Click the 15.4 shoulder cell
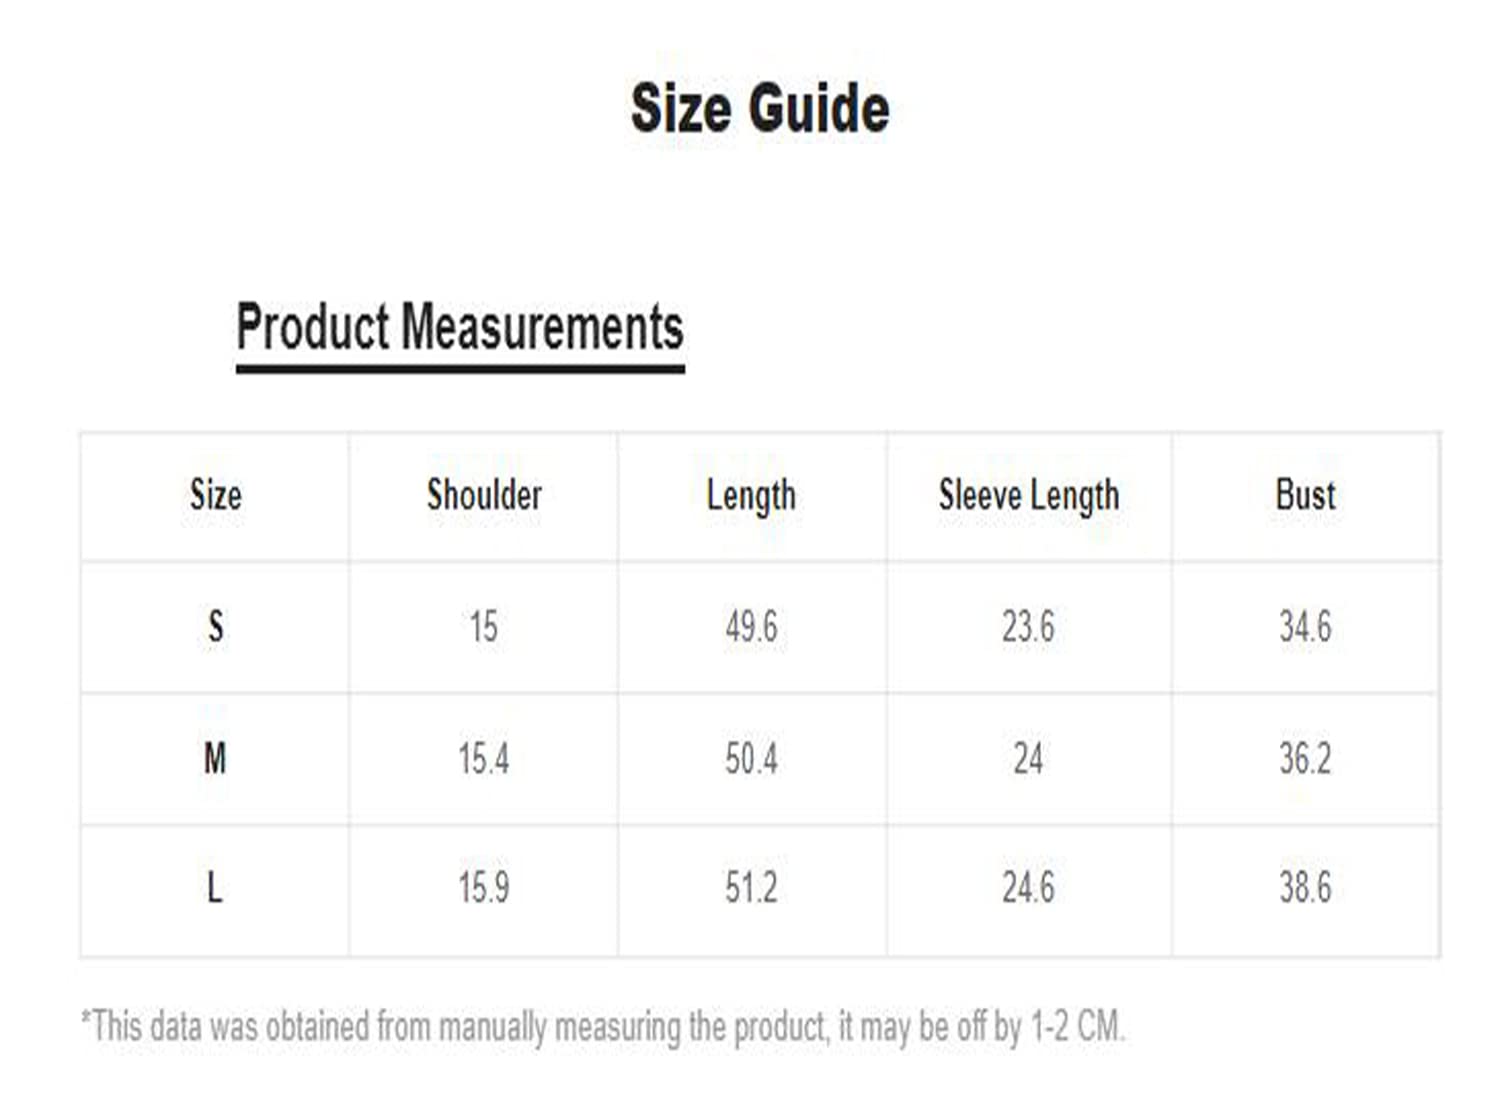1500x1100 pixels. (484, 758)
